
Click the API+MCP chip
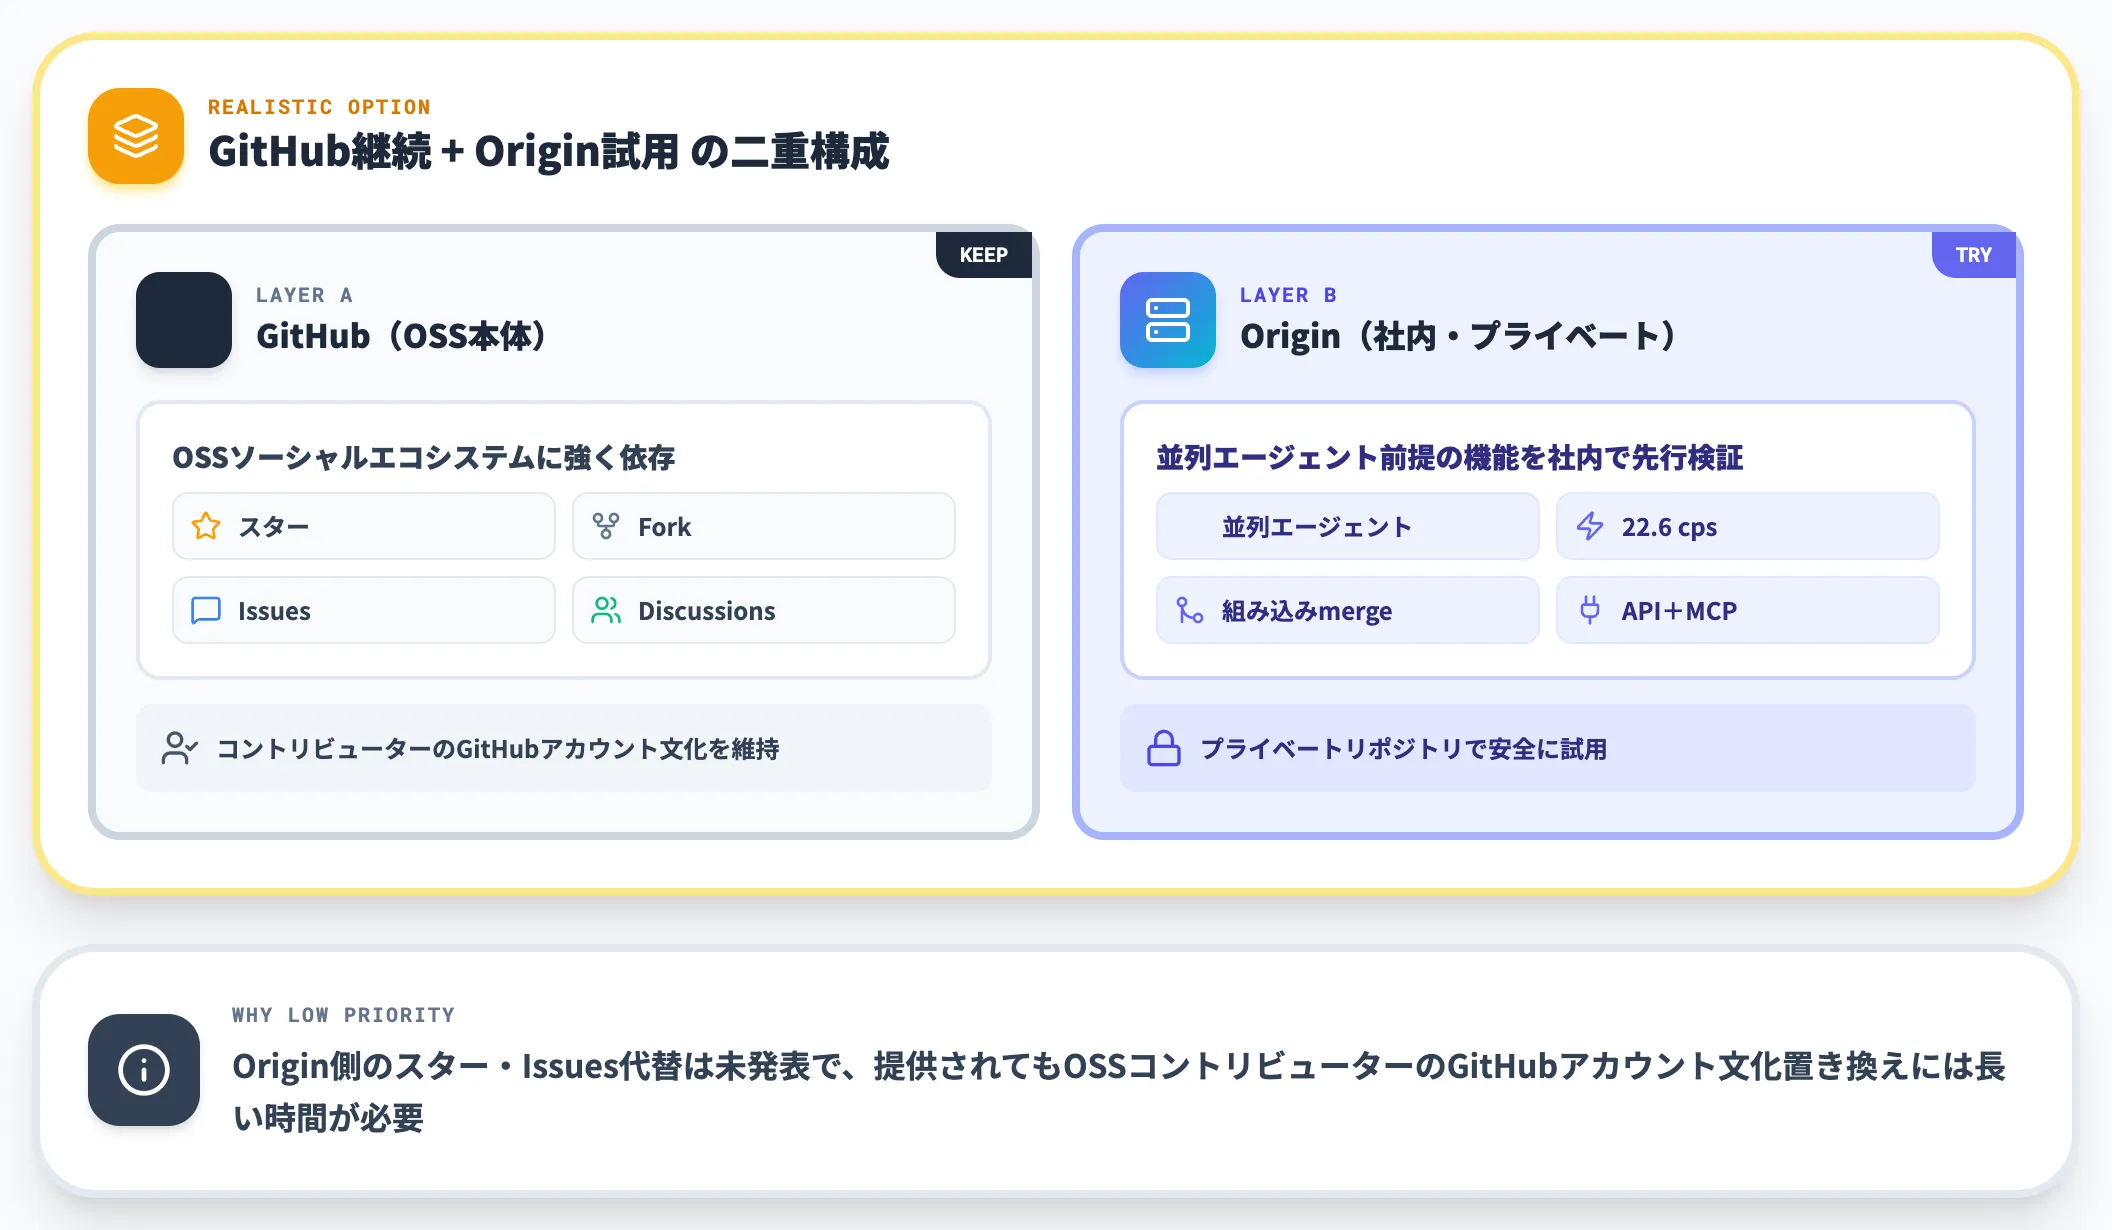1748,610
